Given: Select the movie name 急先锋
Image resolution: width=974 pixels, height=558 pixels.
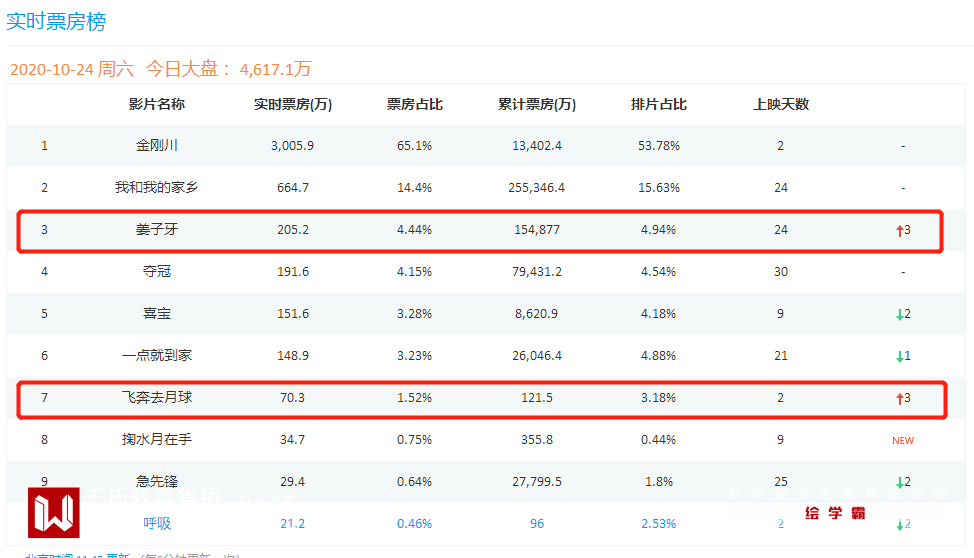Looking at the screenshot, I should 157,481.
